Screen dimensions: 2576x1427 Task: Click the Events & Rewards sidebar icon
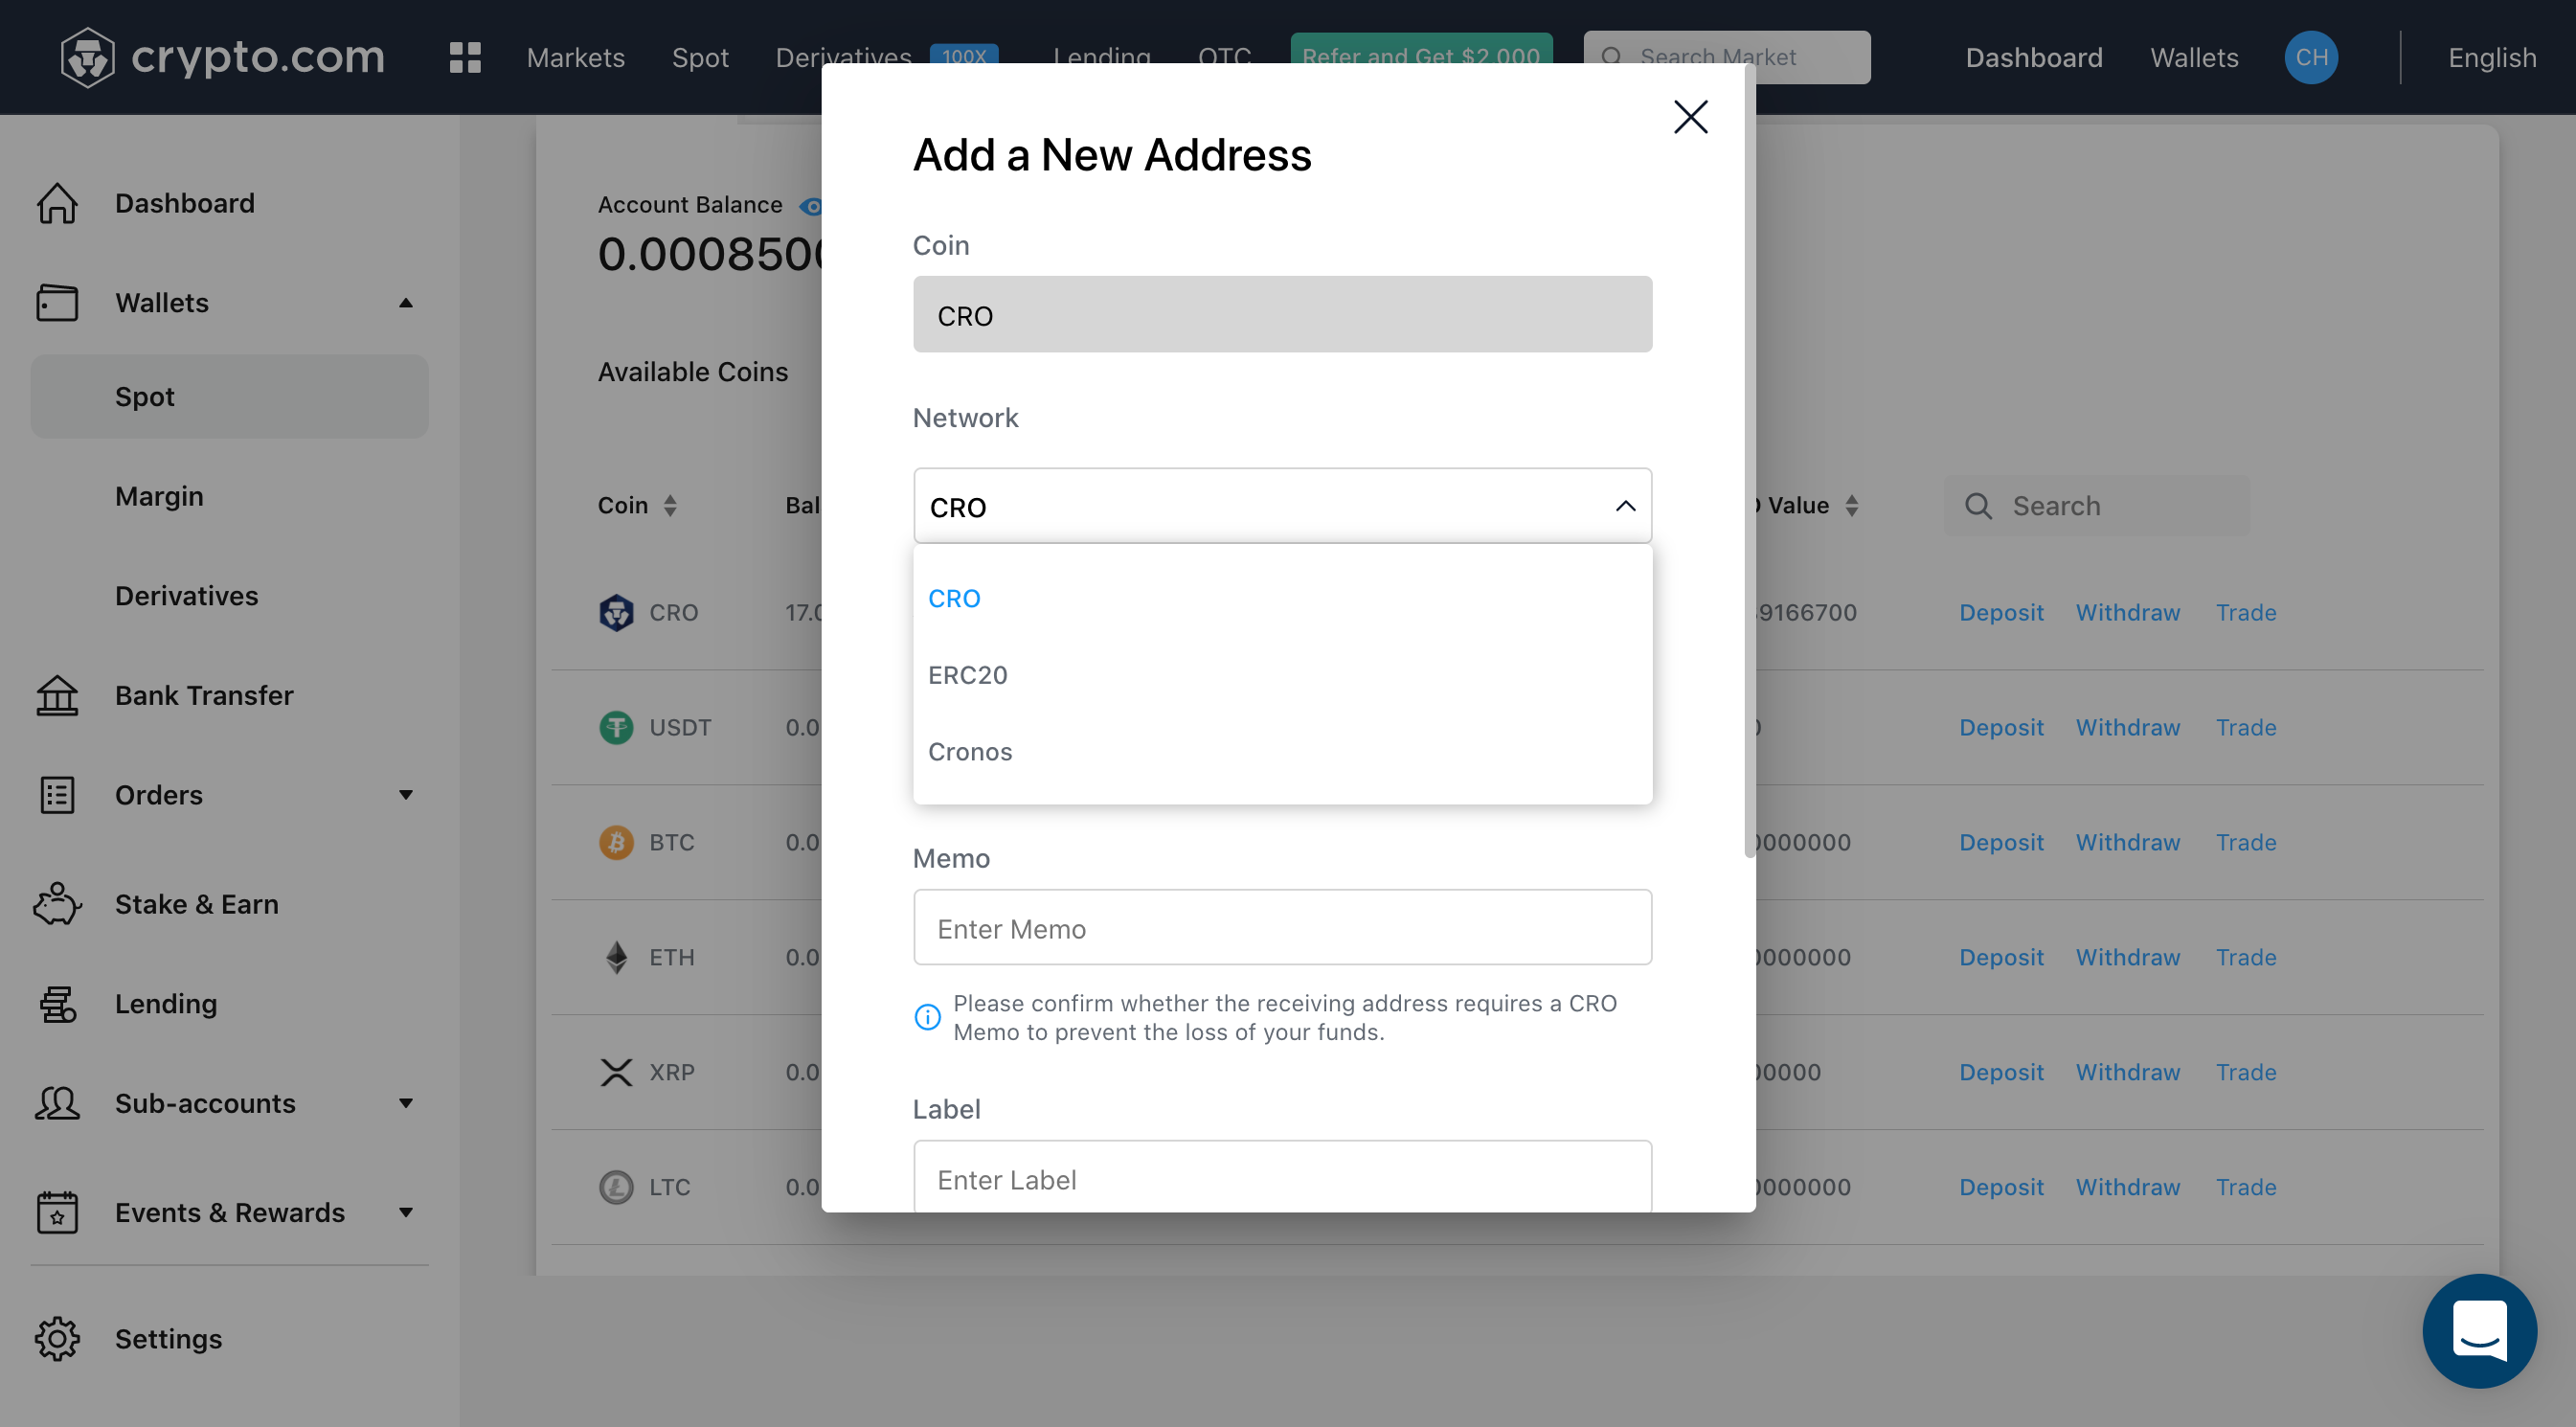coord(56,1209)
